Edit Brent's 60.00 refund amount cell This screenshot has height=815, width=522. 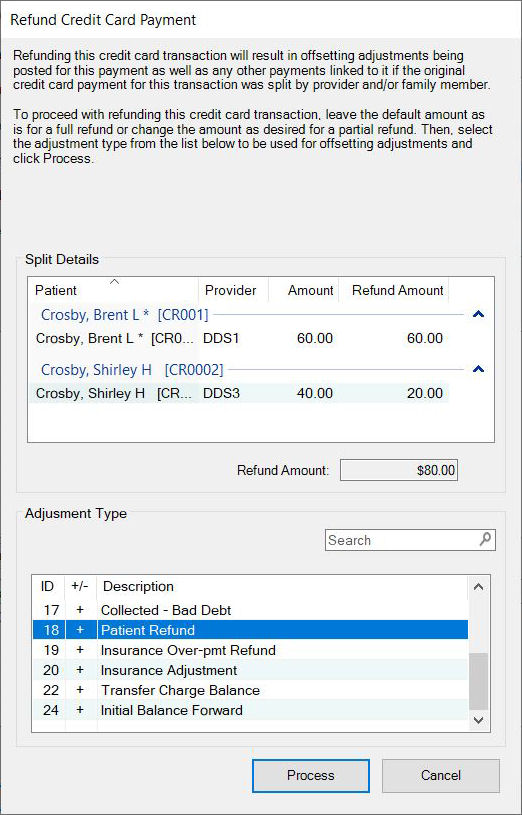click(394, 339)
